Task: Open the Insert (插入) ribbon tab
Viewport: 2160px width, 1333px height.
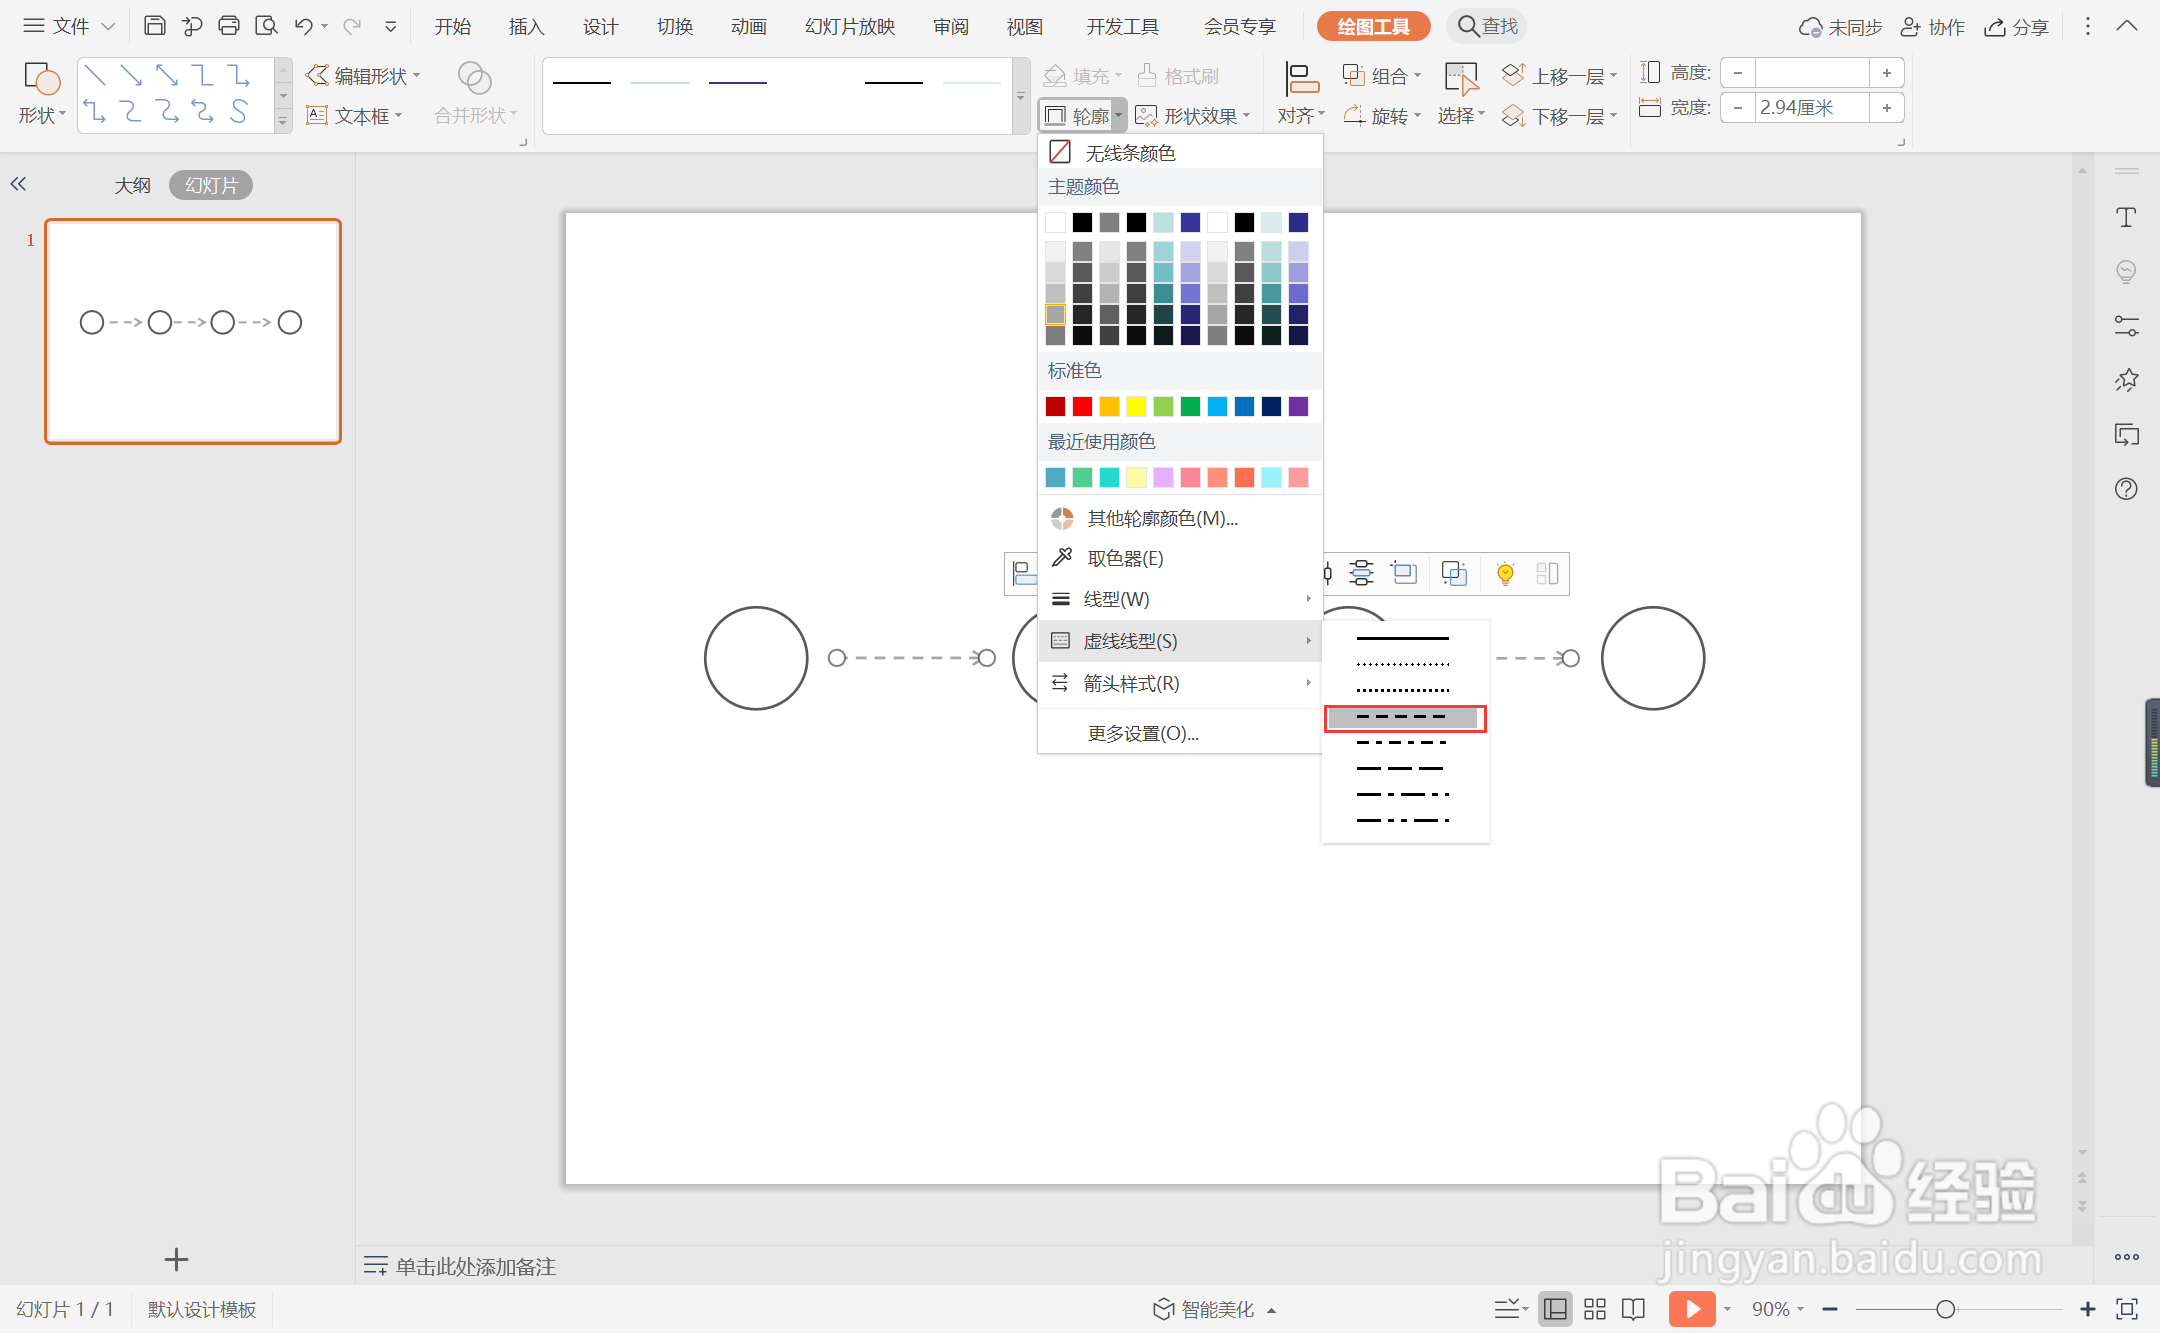Action: click(x=526, y=27)
